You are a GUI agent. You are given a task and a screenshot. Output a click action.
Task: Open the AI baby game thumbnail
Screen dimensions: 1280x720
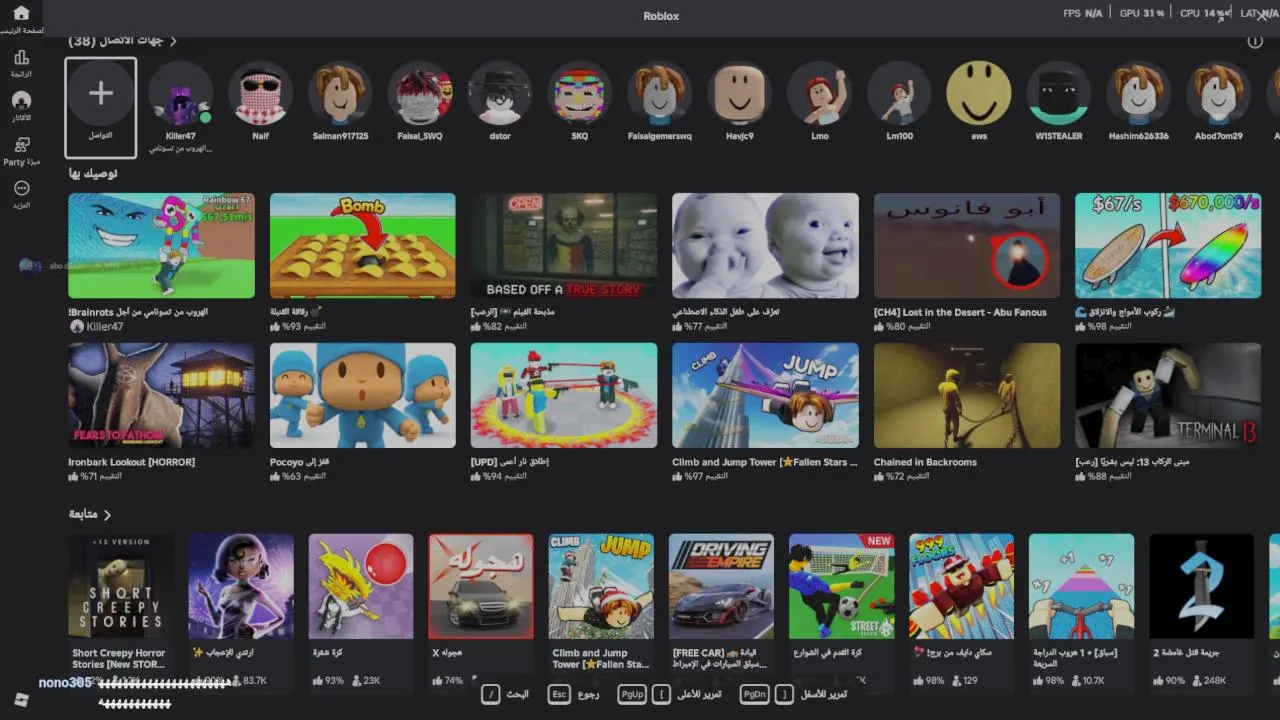[765, 246]
